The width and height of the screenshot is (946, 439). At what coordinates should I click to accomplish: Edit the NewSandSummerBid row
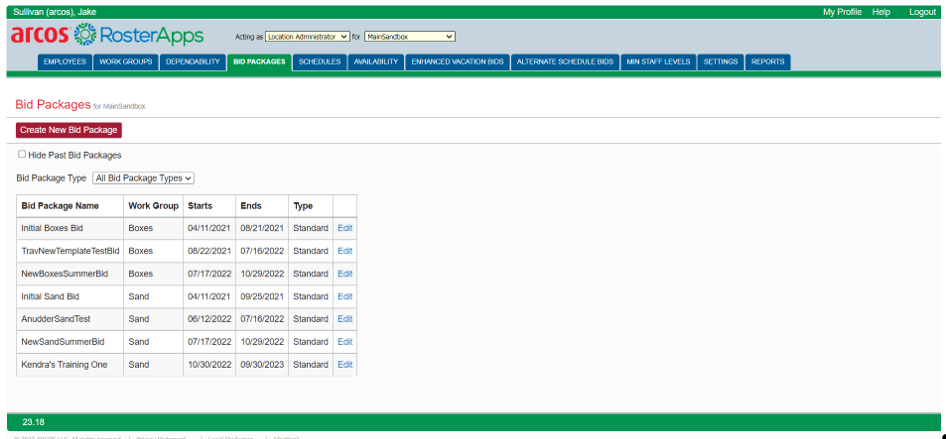(345, 342)
